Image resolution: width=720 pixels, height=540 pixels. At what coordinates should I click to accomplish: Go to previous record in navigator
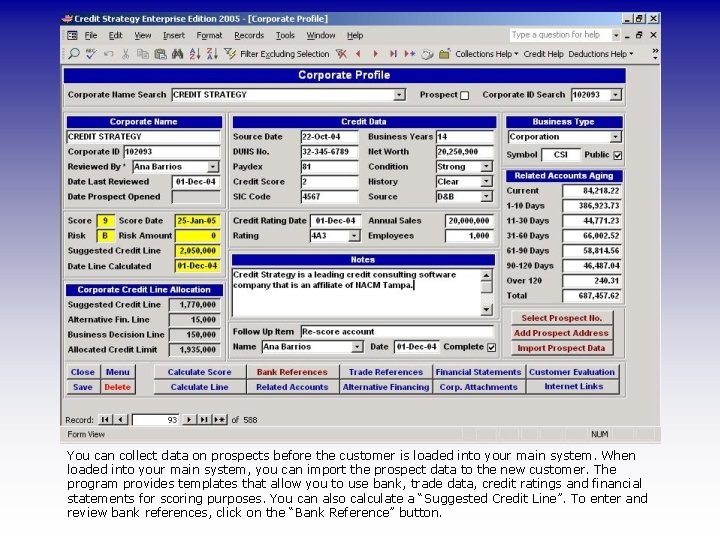pos(120,419)
